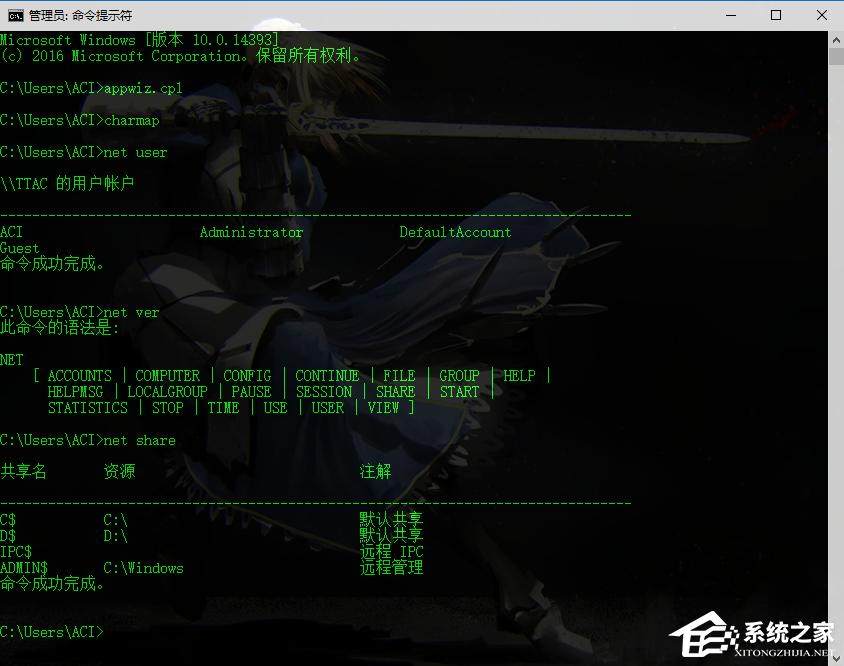Click the word 'FILE' in syntax list

click(x=399, y=376)
